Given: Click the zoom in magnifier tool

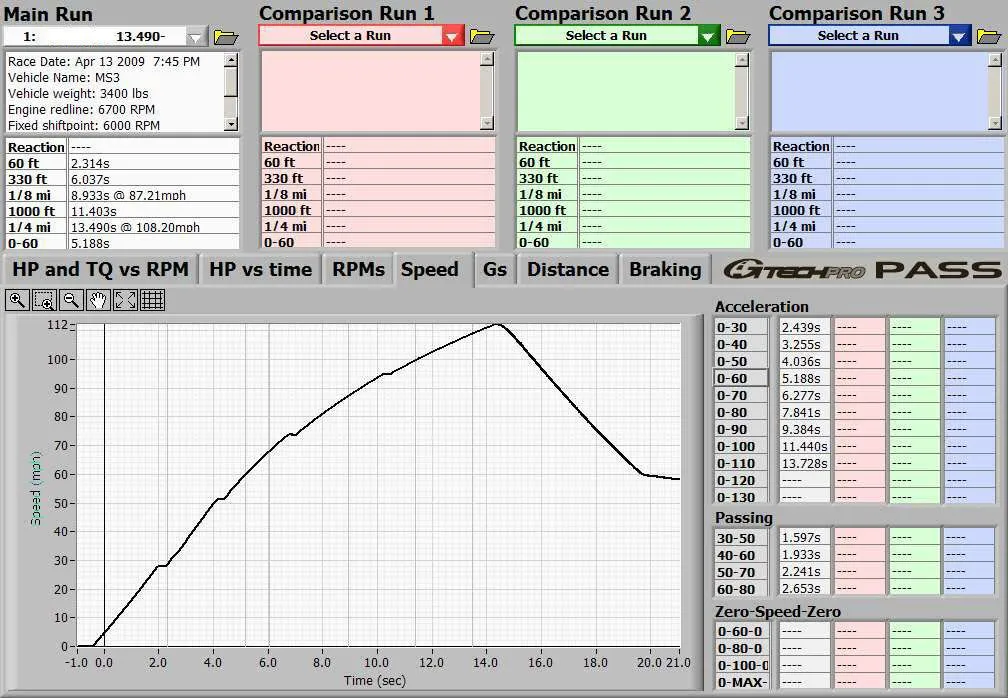Looking at the screenshot, I should point(18,299).
